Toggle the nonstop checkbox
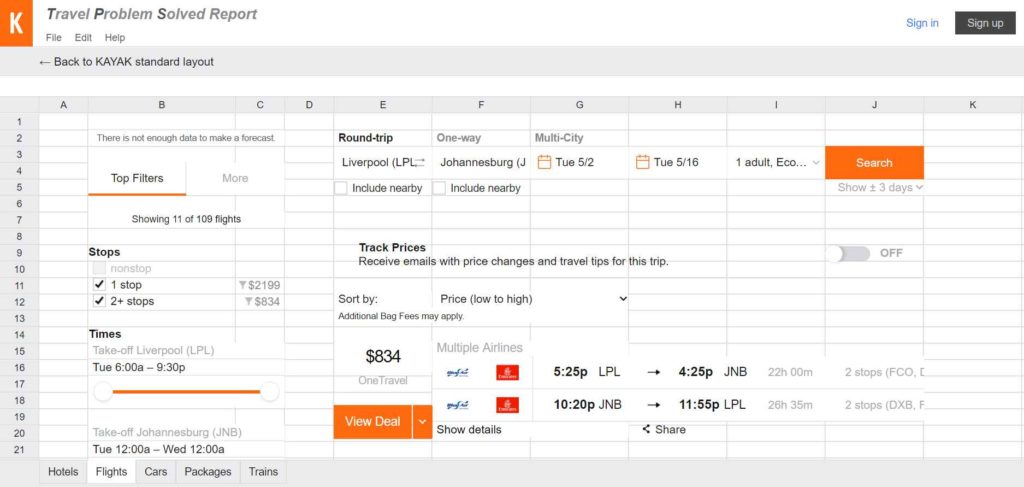Viewport: 1024px width, 487px height. click(x=99, y=268)
